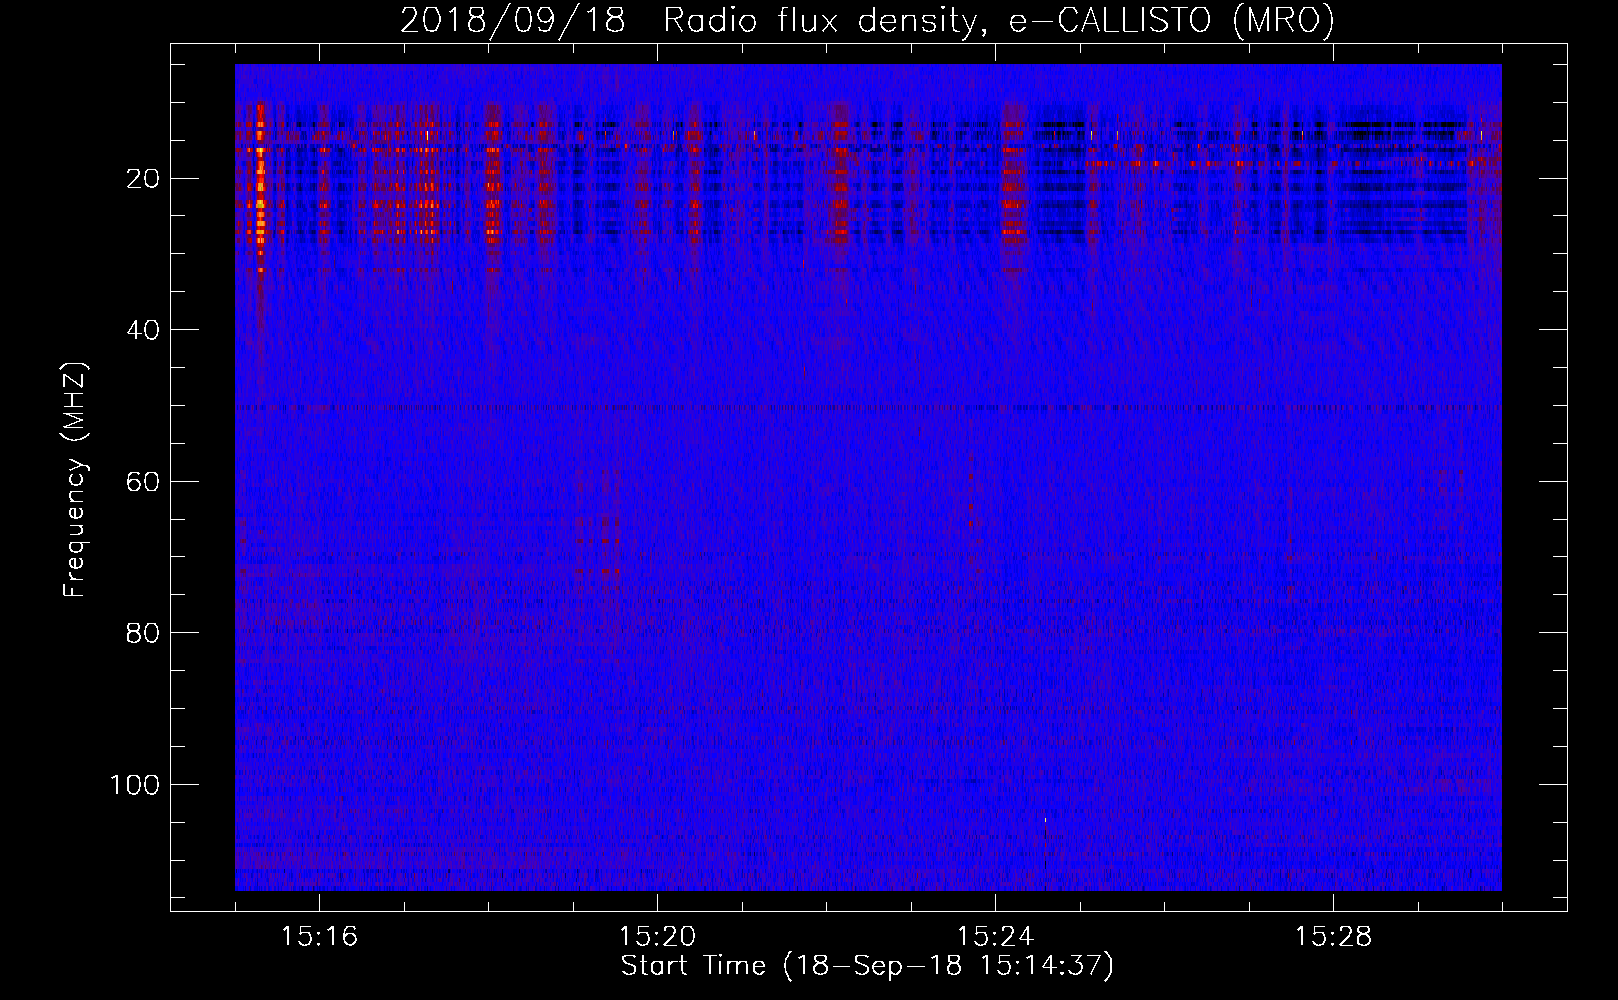Click the 60 MHz frequency tick label

pyautogui.click(x=143, y=482)
